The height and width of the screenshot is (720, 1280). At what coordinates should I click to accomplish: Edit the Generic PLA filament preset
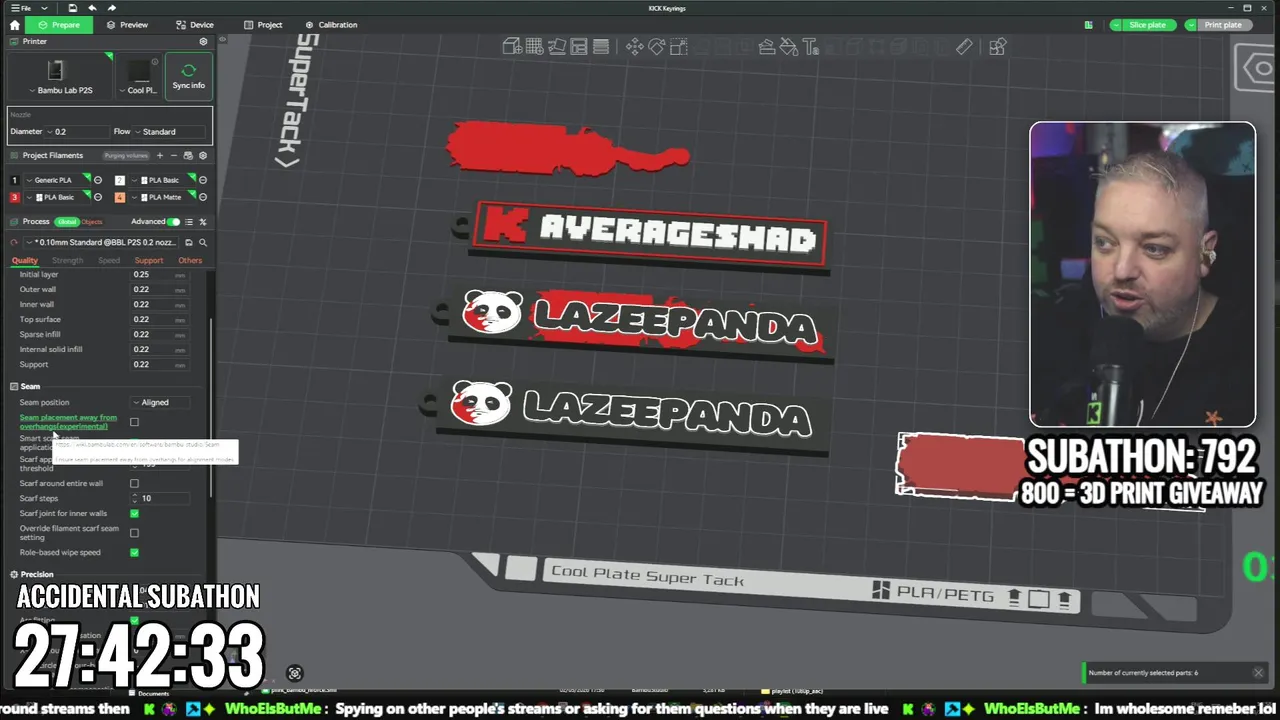98,180
